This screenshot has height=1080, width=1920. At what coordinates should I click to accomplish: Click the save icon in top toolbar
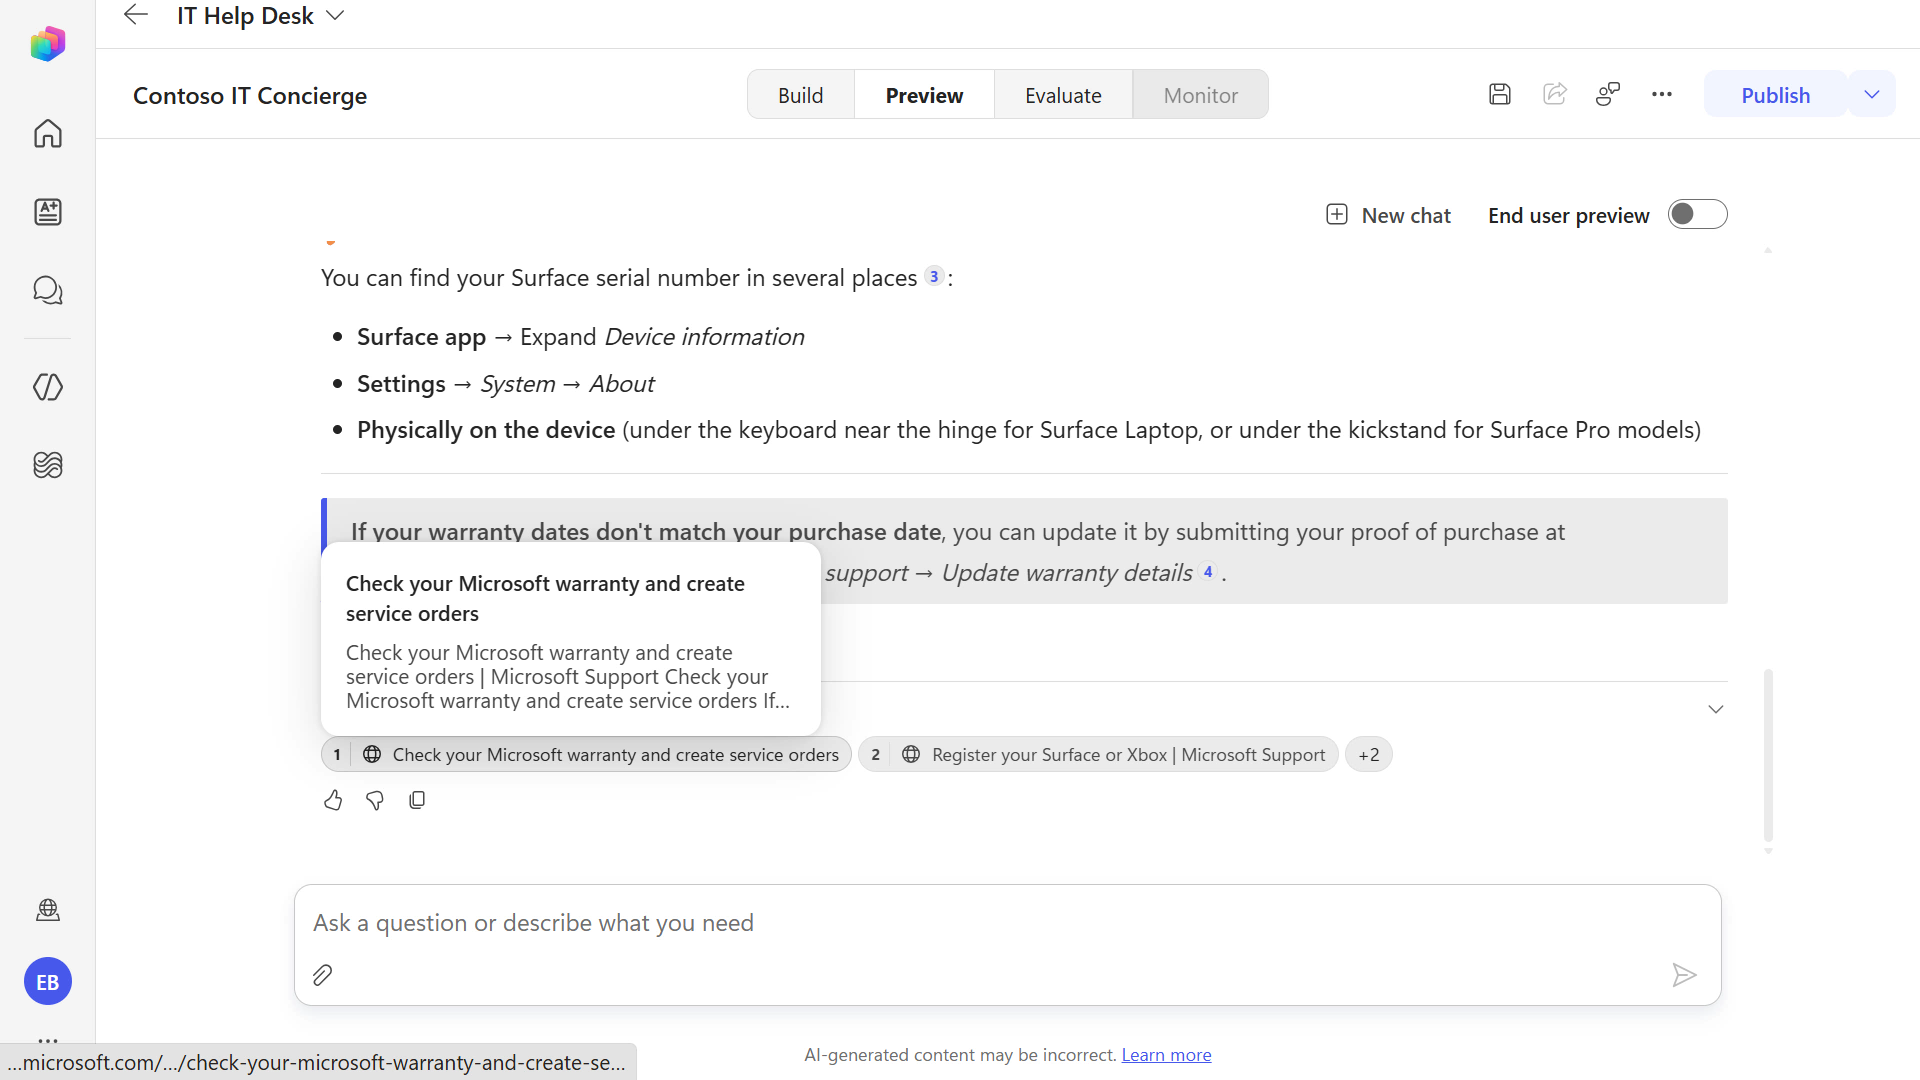tap(1500, 95)
